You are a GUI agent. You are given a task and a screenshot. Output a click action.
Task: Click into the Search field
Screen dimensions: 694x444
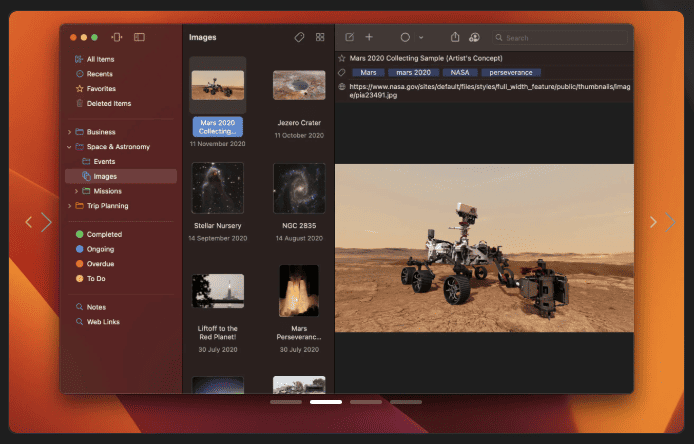point(560,38)
